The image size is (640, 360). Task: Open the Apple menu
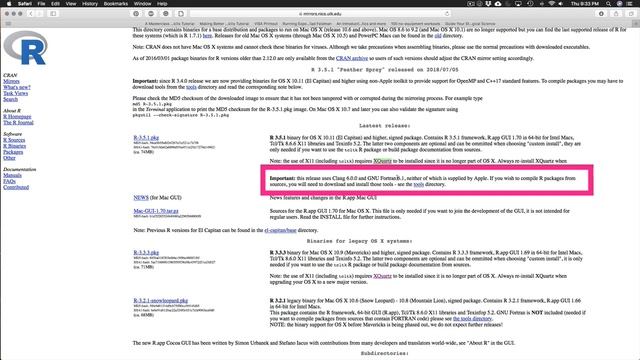(x=9, y=4)
